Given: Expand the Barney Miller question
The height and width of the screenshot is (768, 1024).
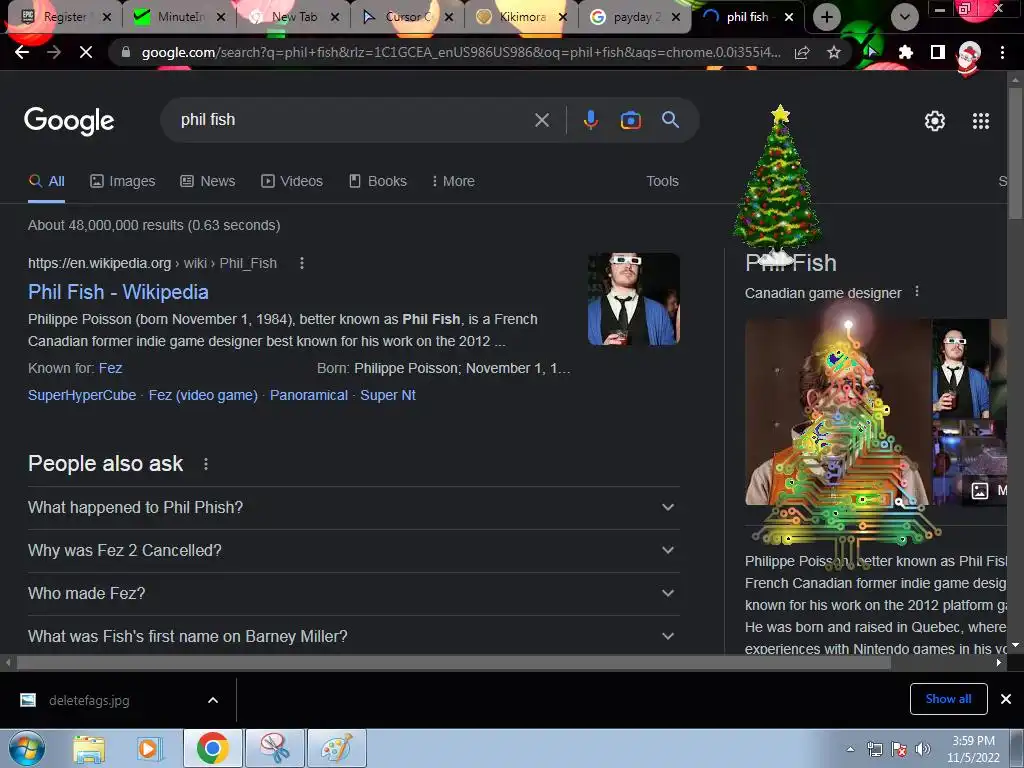Looking at the screenshot, I should pyautogui.click(x=353, y=636).
